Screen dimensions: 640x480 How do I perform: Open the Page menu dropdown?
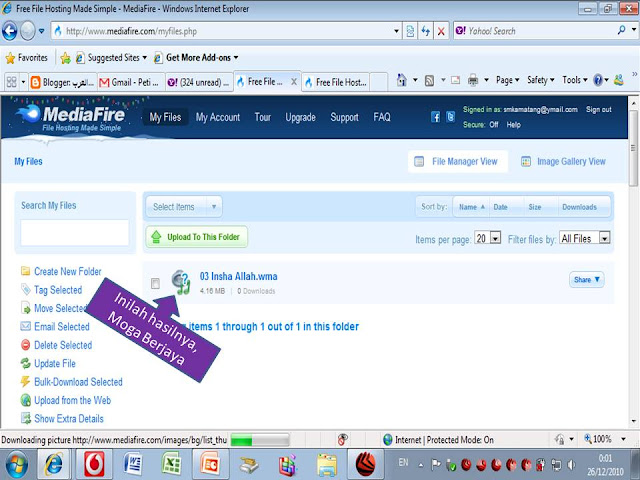[507, 80]
